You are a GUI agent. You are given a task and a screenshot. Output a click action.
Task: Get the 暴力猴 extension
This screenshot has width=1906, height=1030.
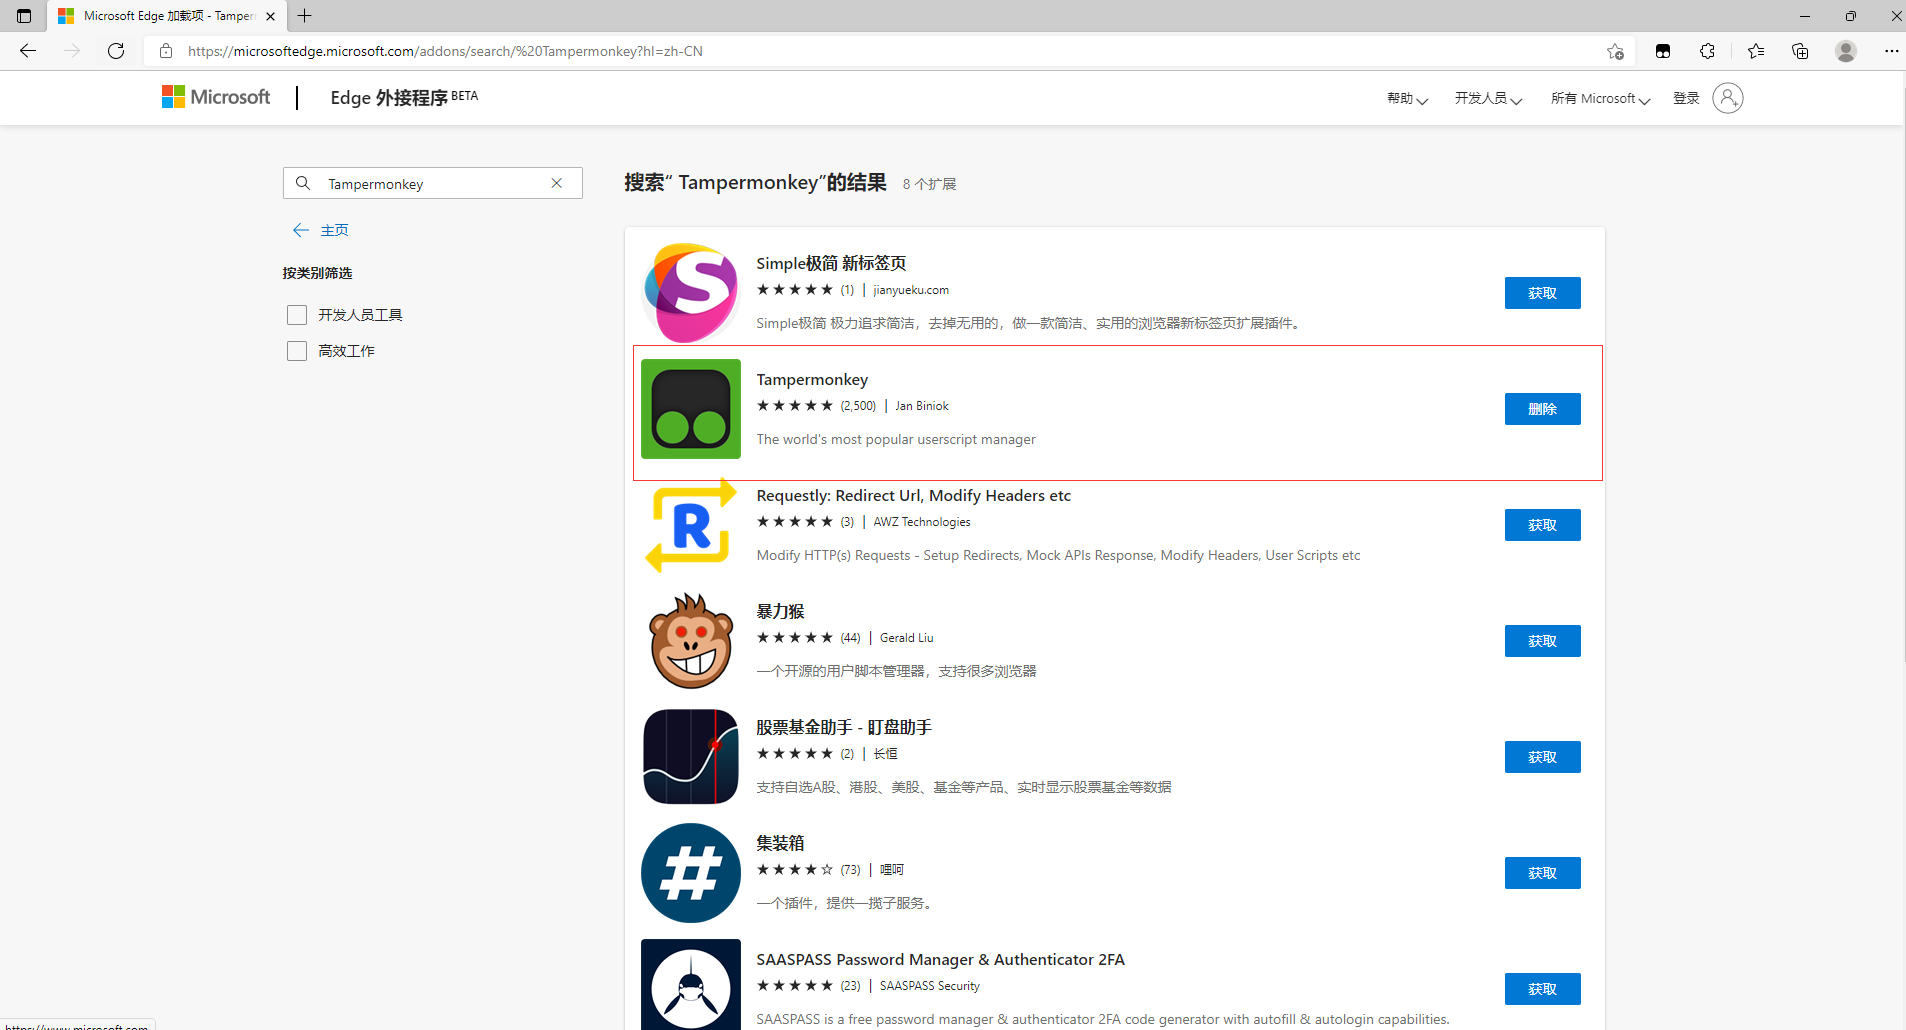(x=1542, y=641)
